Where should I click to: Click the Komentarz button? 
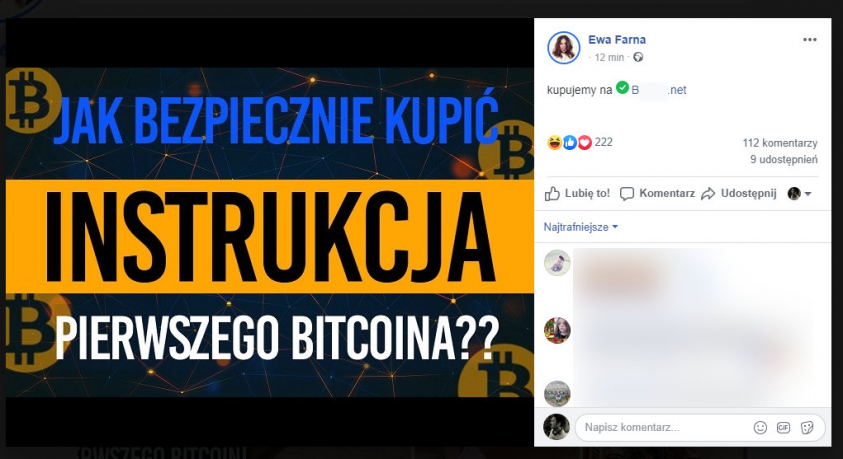657,193
